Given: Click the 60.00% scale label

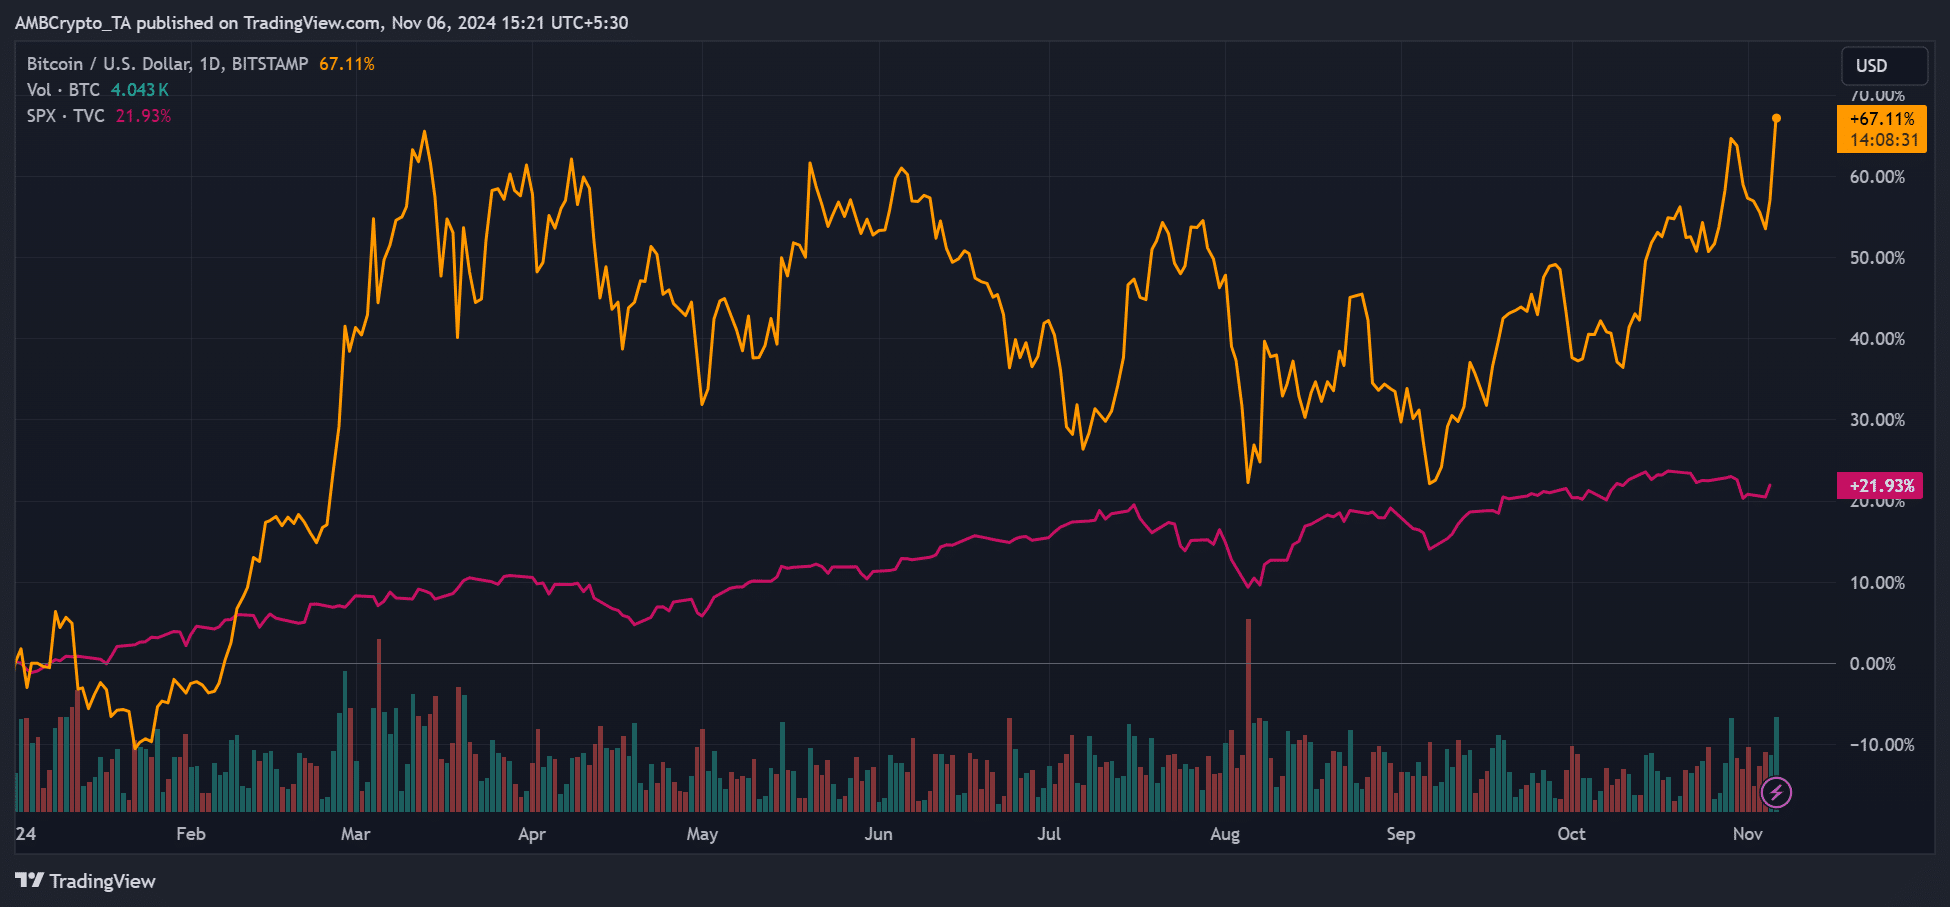Looking at the screenshot, I should pos(1877,177).
